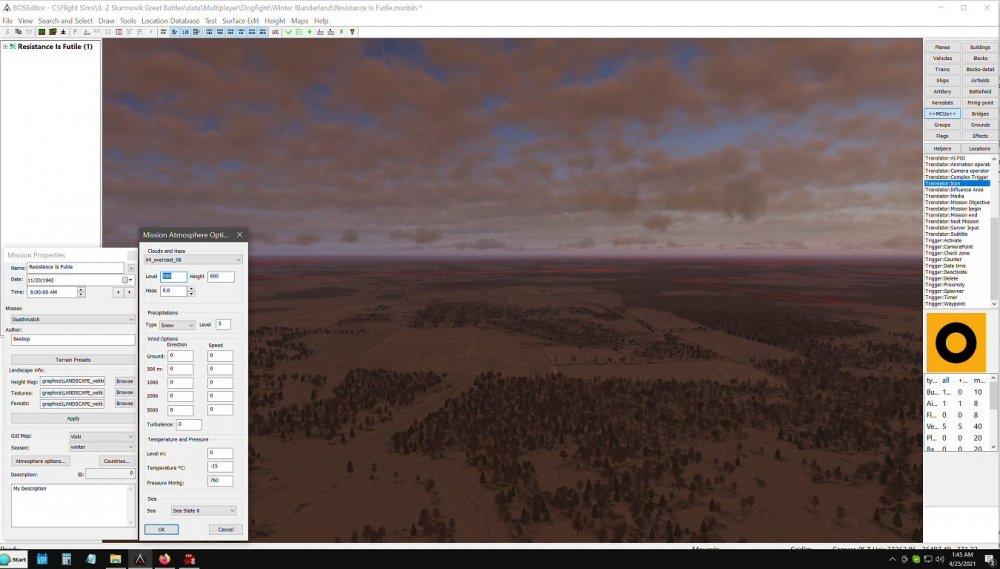Click the Temperature °C input field
The image size is (1000, 569).
(x=220, y=467)
